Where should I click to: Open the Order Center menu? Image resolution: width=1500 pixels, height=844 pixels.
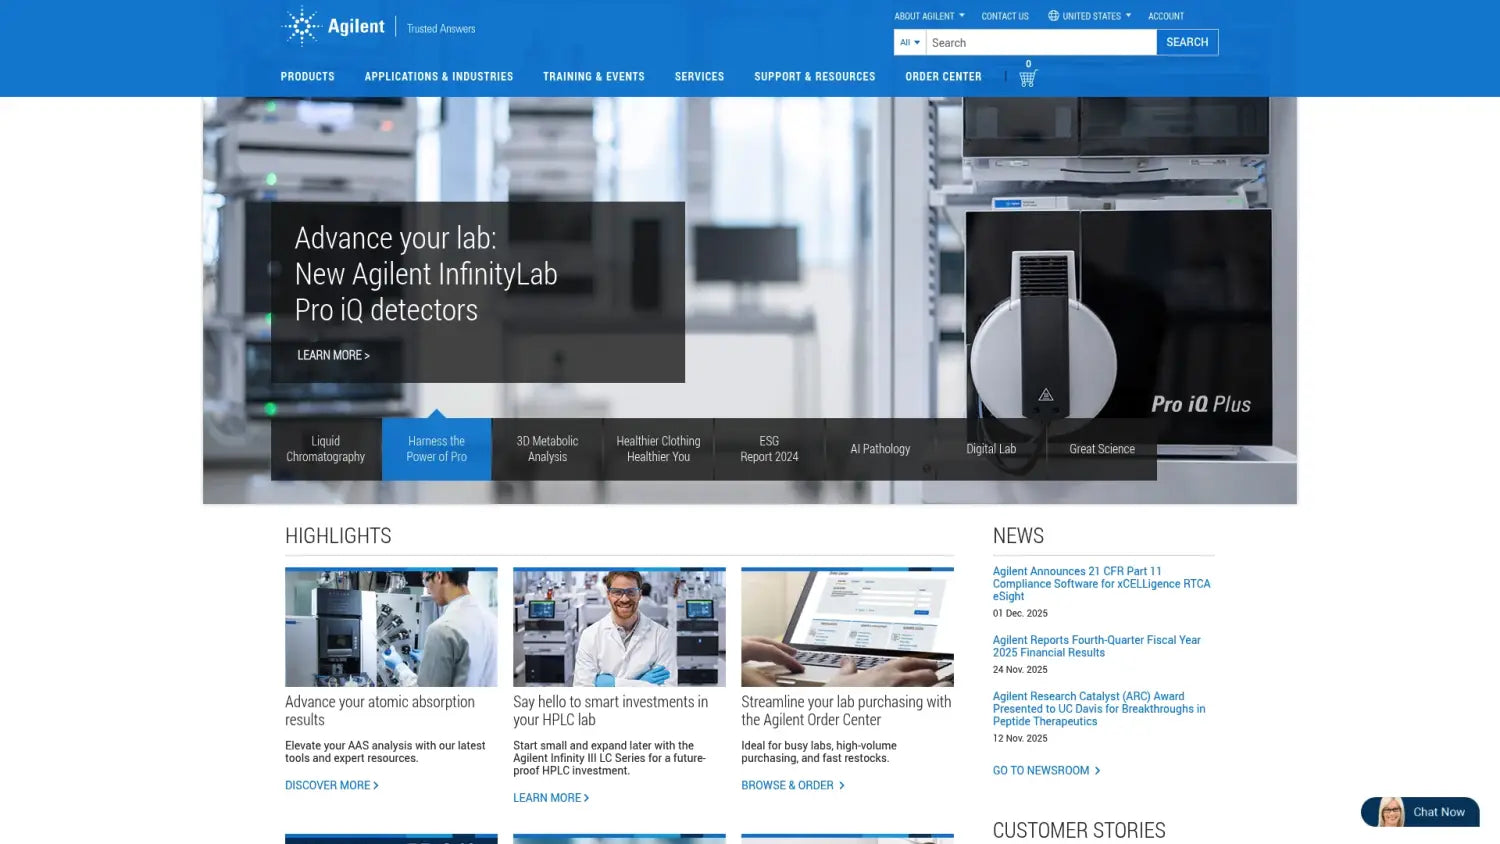pos(943,77)
